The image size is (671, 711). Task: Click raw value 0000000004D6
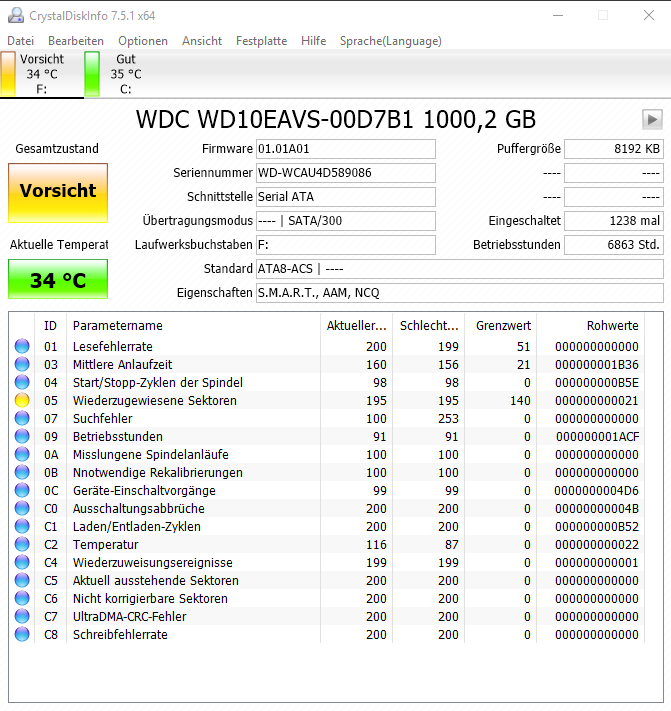coord(596,491)
